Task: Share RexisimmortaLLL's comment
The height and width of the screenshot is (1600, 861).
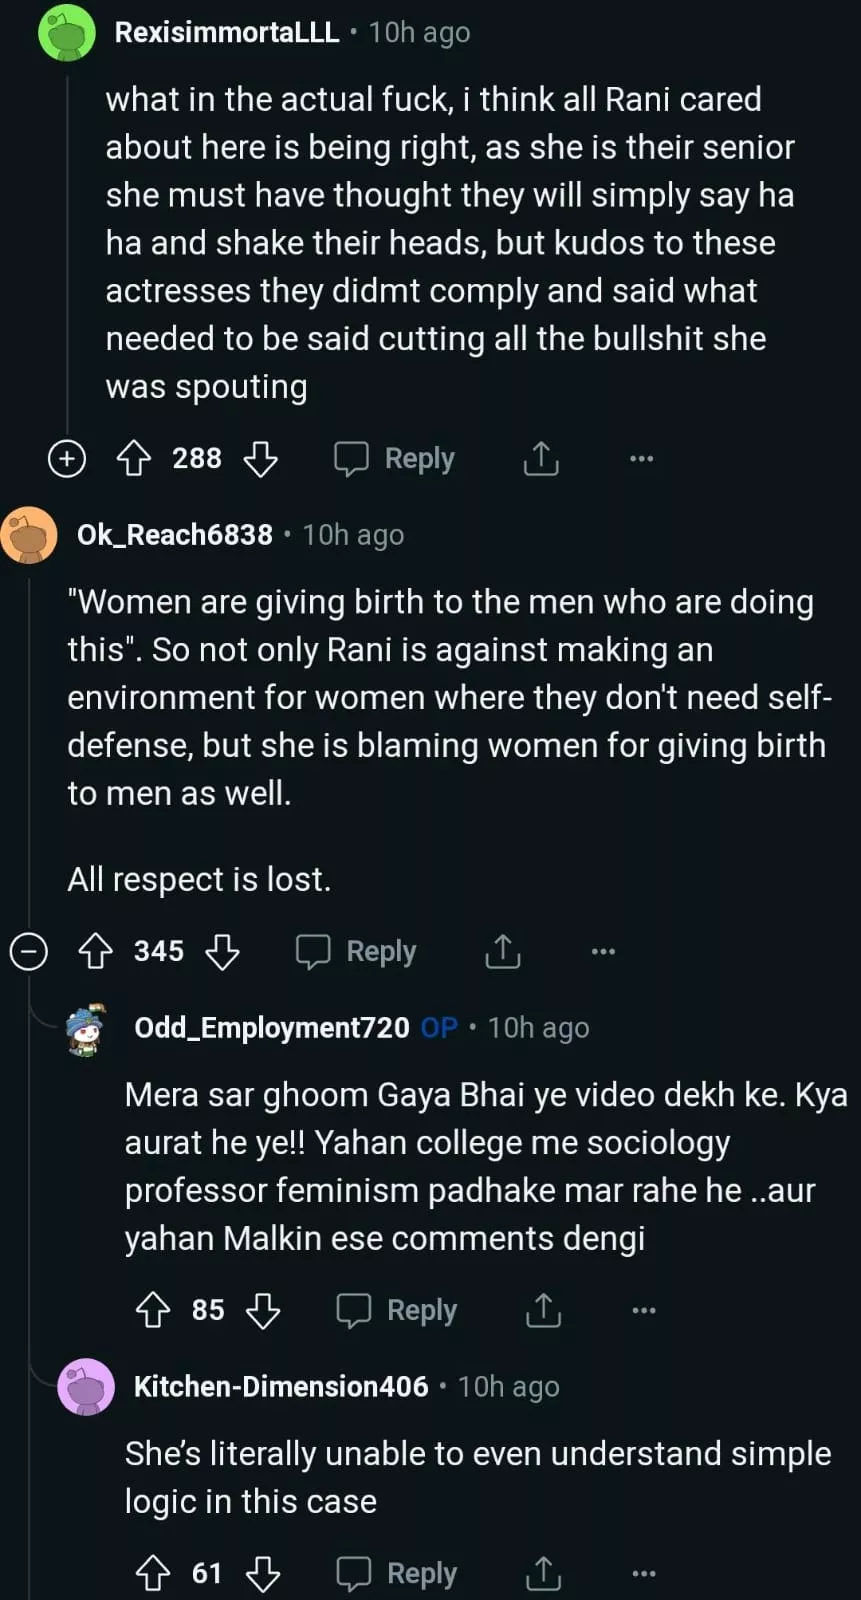Action: (541, 459)
